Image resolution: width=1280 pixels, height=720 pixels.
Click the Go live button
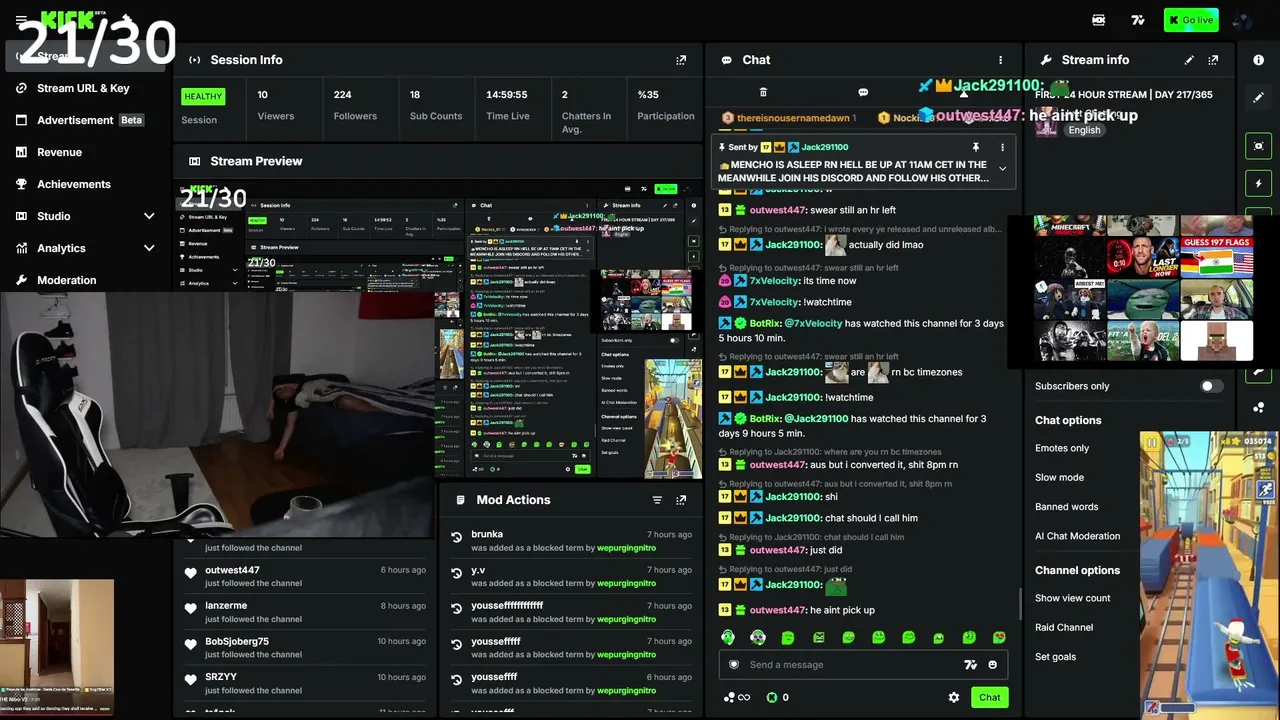(x=1191, y=20)
